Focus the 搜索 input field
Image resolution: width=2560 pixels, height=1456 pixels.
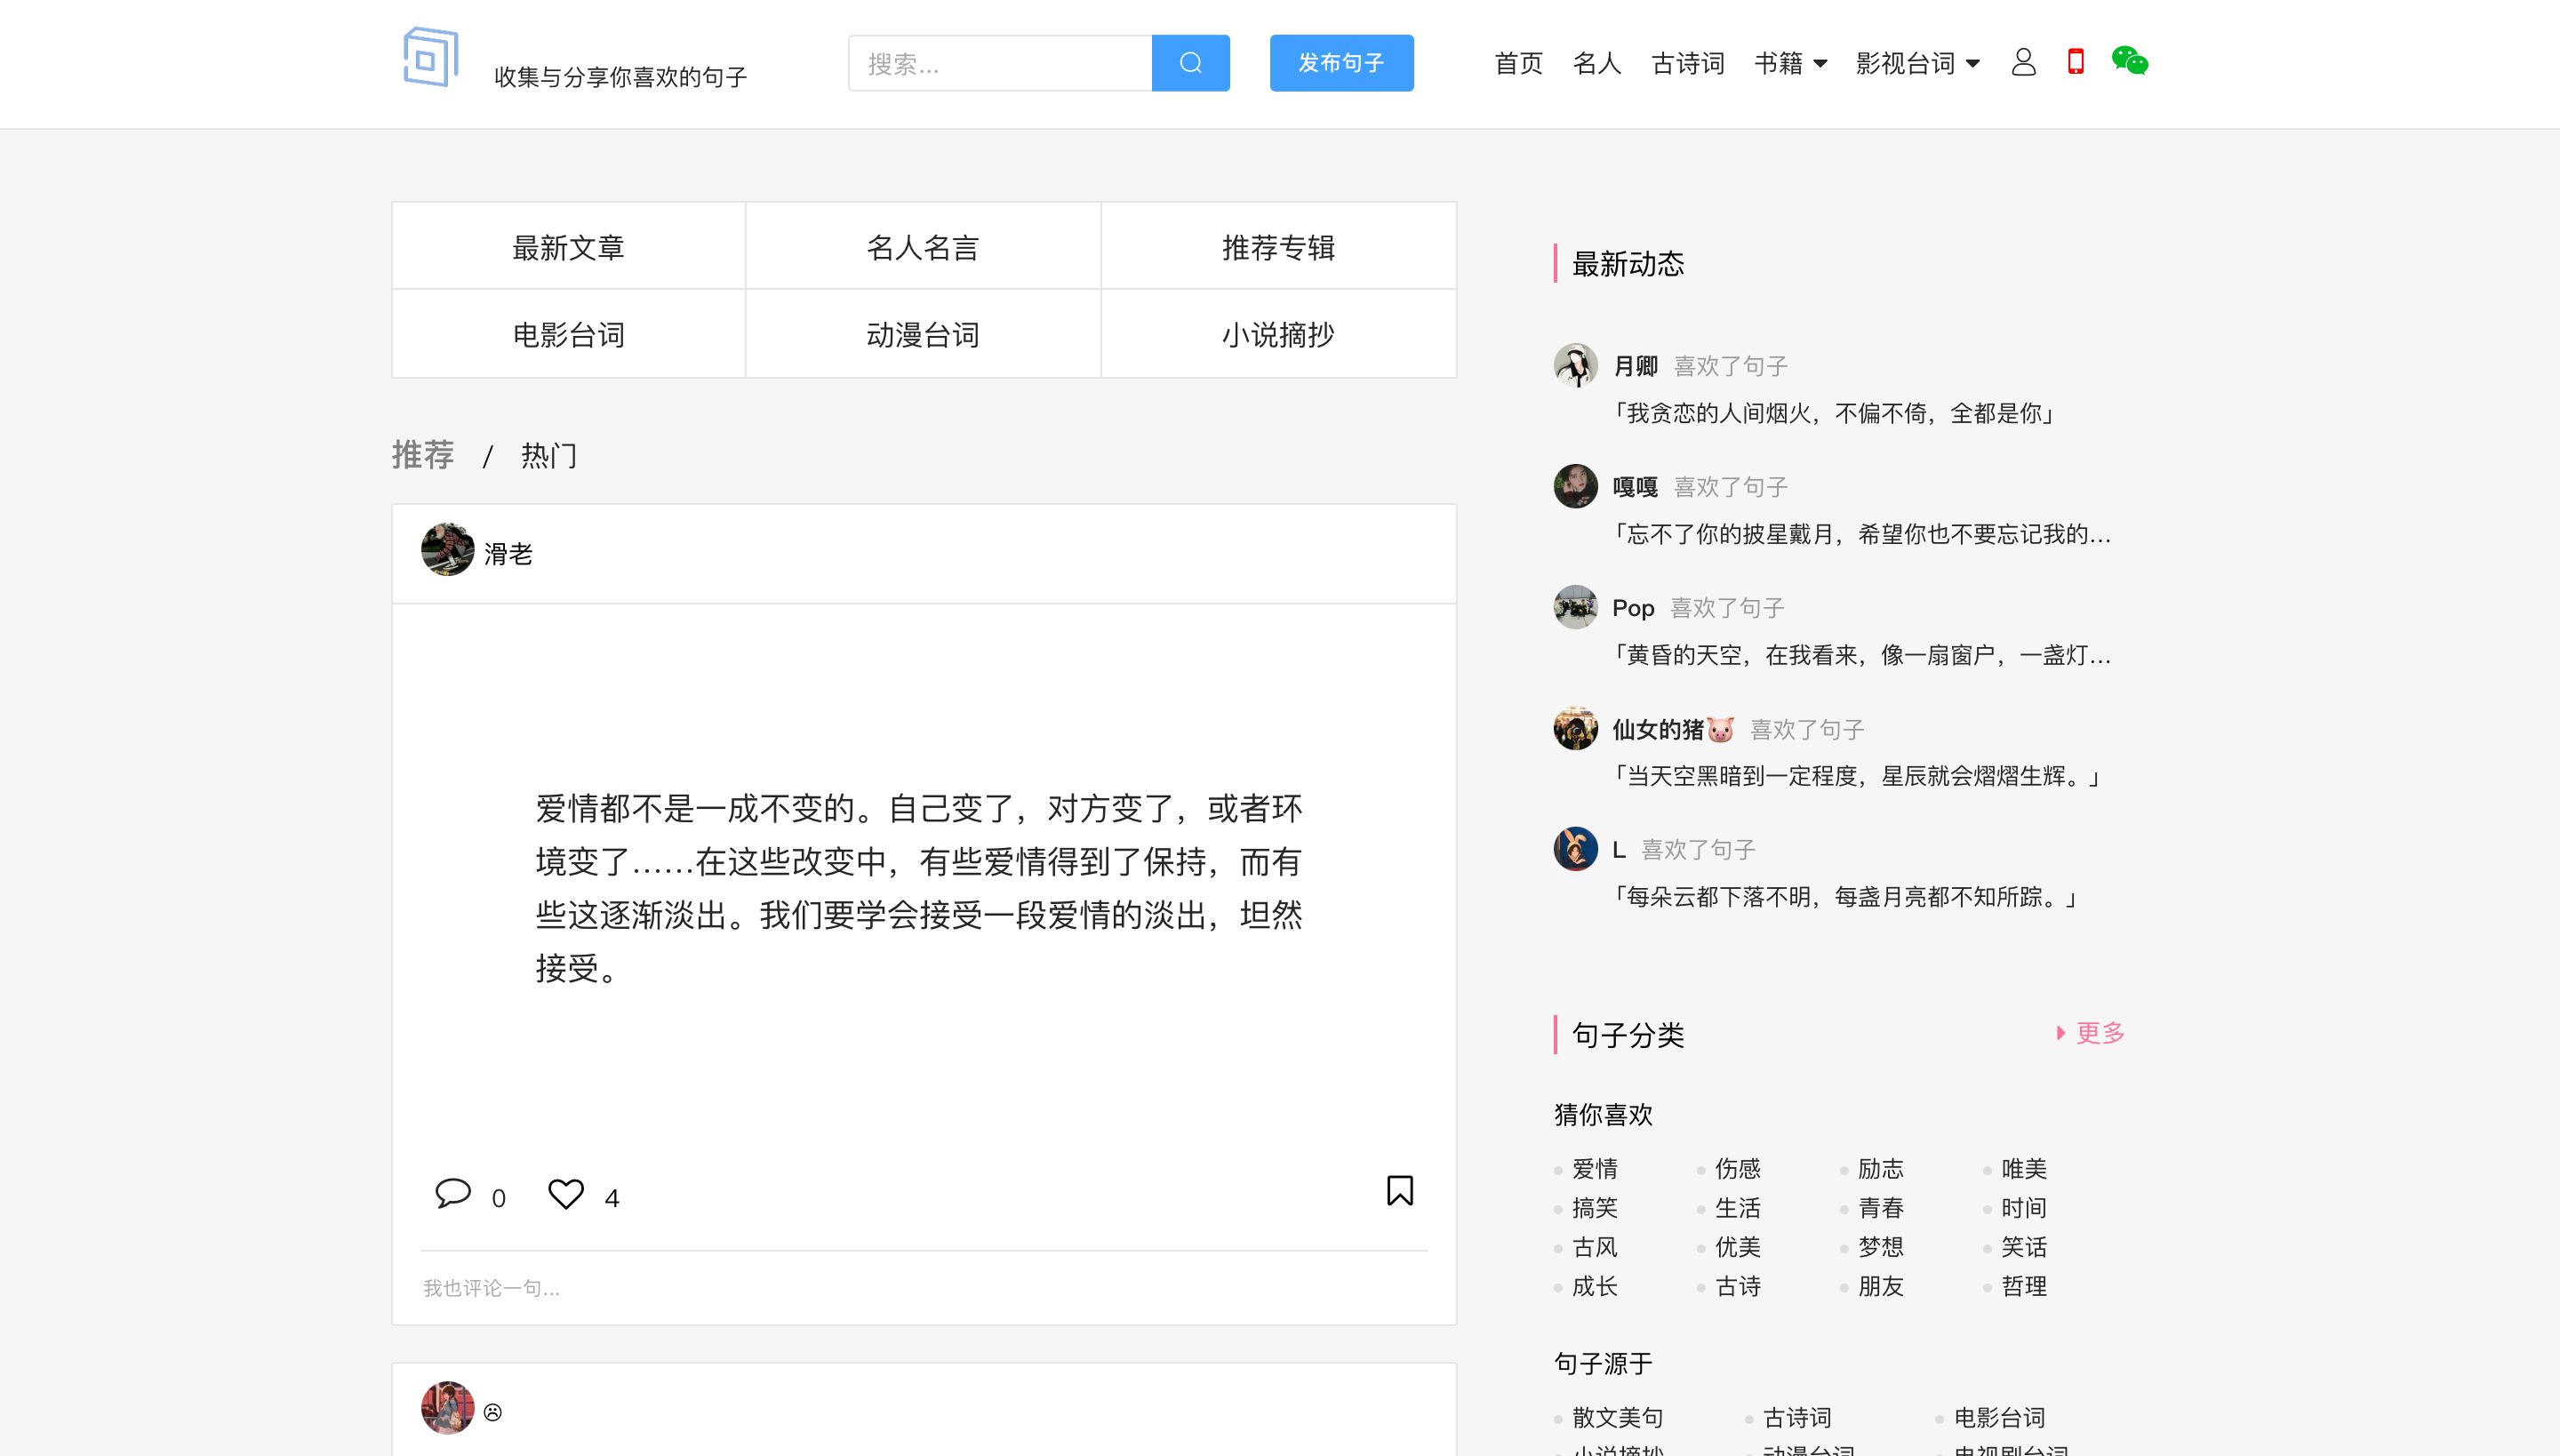click(1000, 64)
